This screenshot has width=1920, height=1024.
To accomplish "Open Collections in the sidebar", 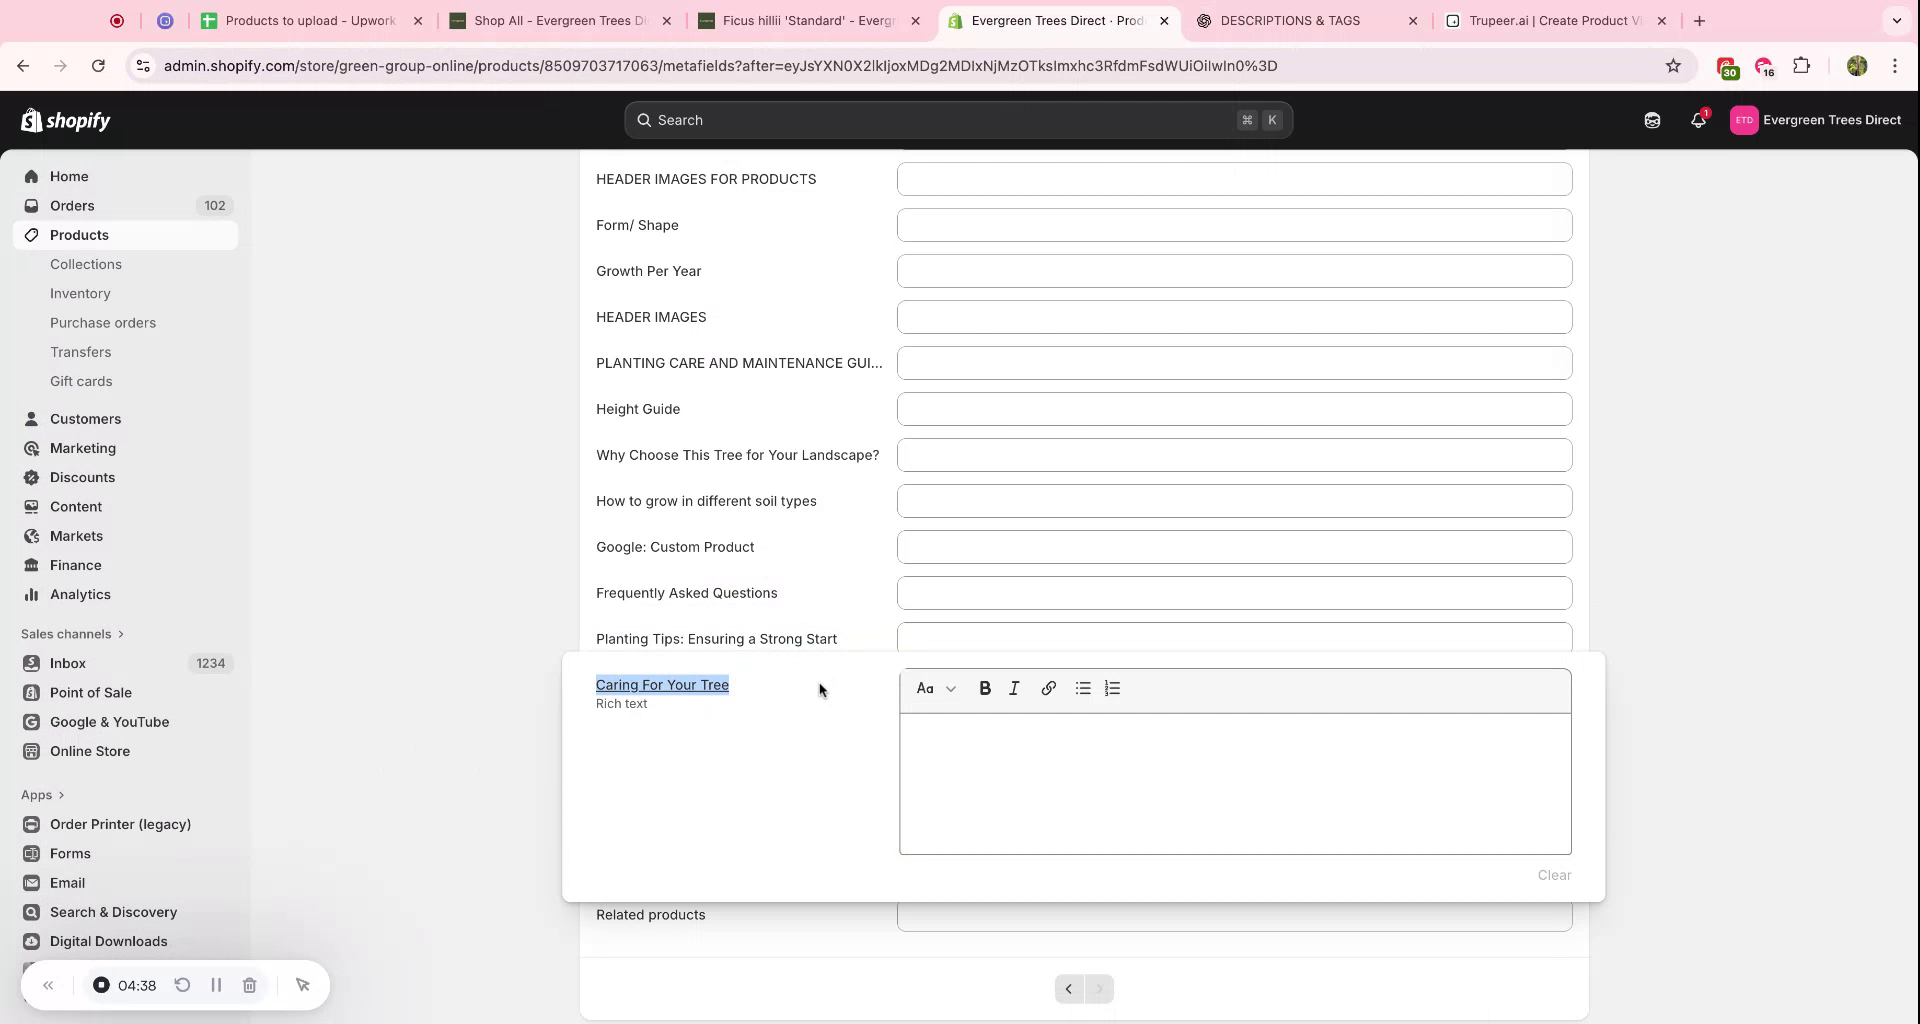I will coord(86,264).
